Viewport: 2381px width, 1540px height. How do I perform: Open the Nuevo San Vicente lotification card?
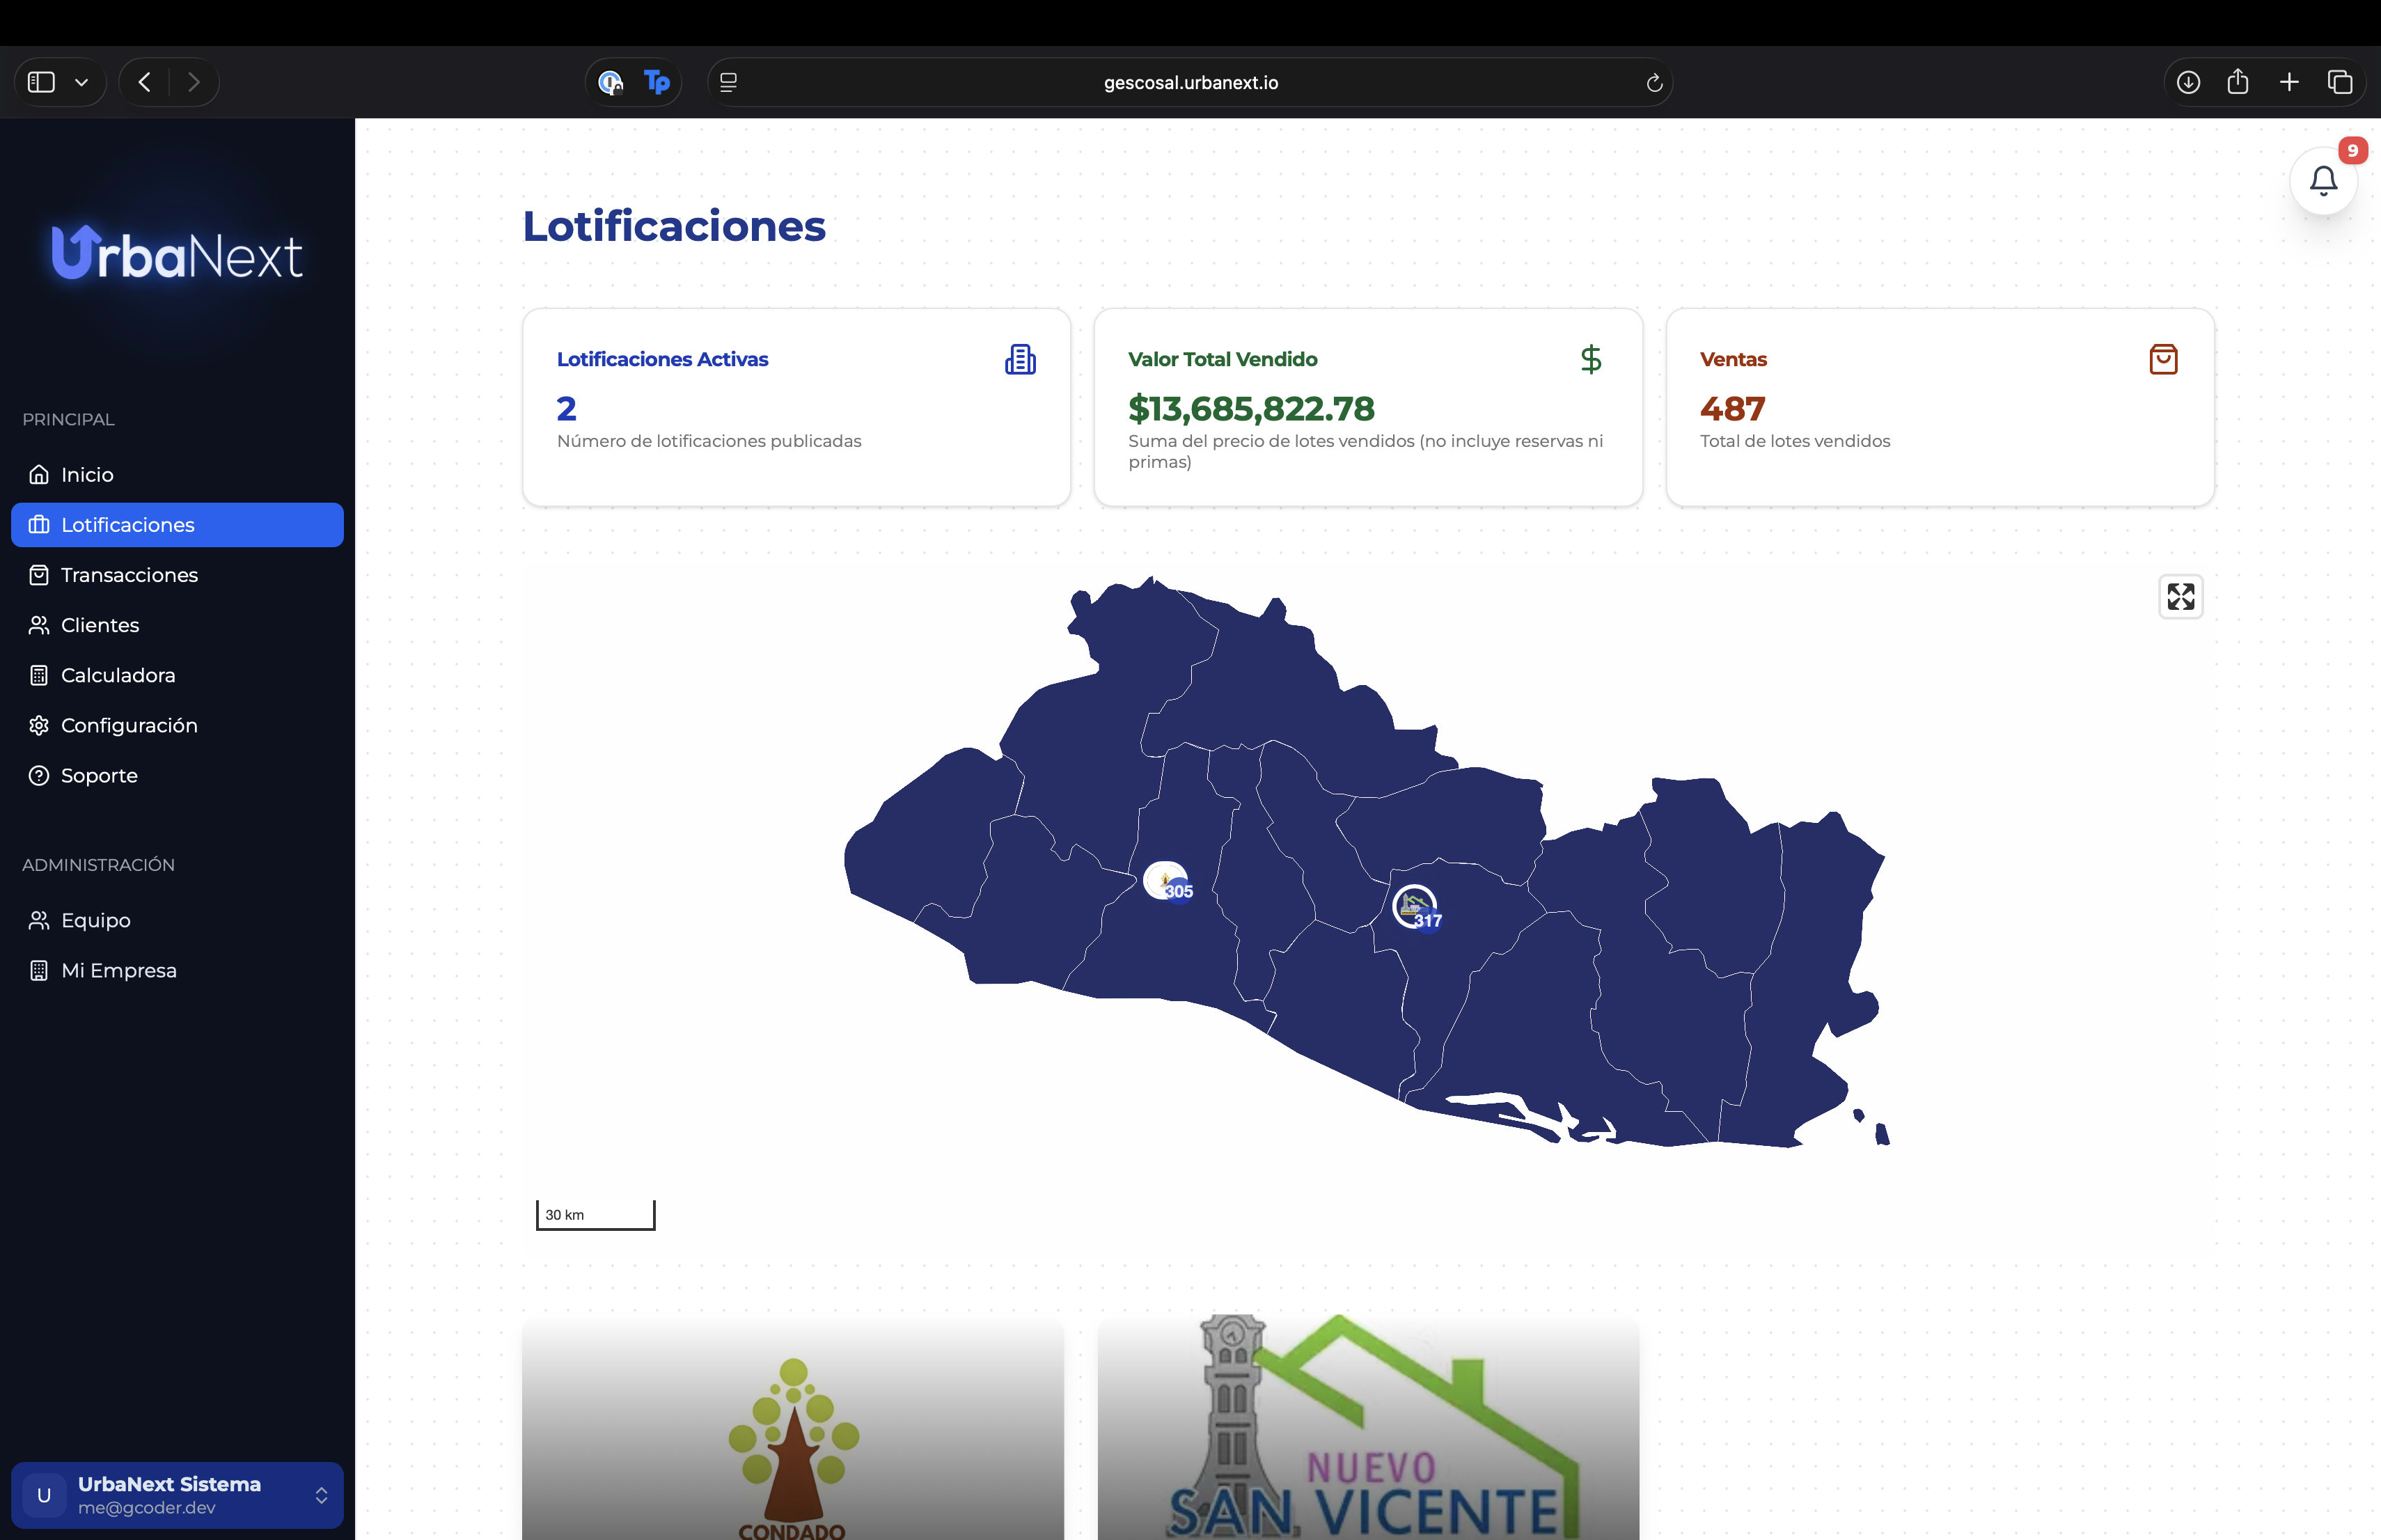(x=1368, y=1428)
